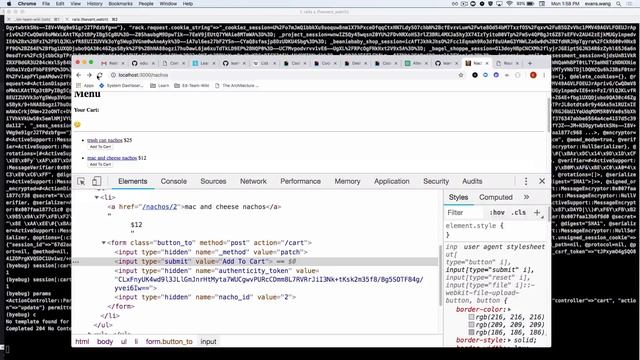Open the Security tab in DevTools
Image resolution: width=640 pixels, height=360 pixels.
coord(436,181)
